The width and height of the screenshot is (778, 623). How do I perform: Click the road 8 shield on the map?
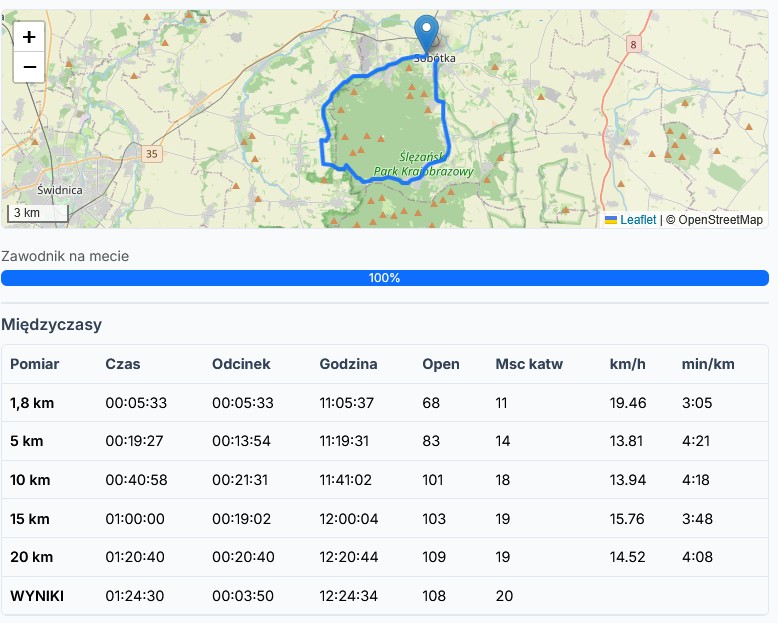coord(633,44)
